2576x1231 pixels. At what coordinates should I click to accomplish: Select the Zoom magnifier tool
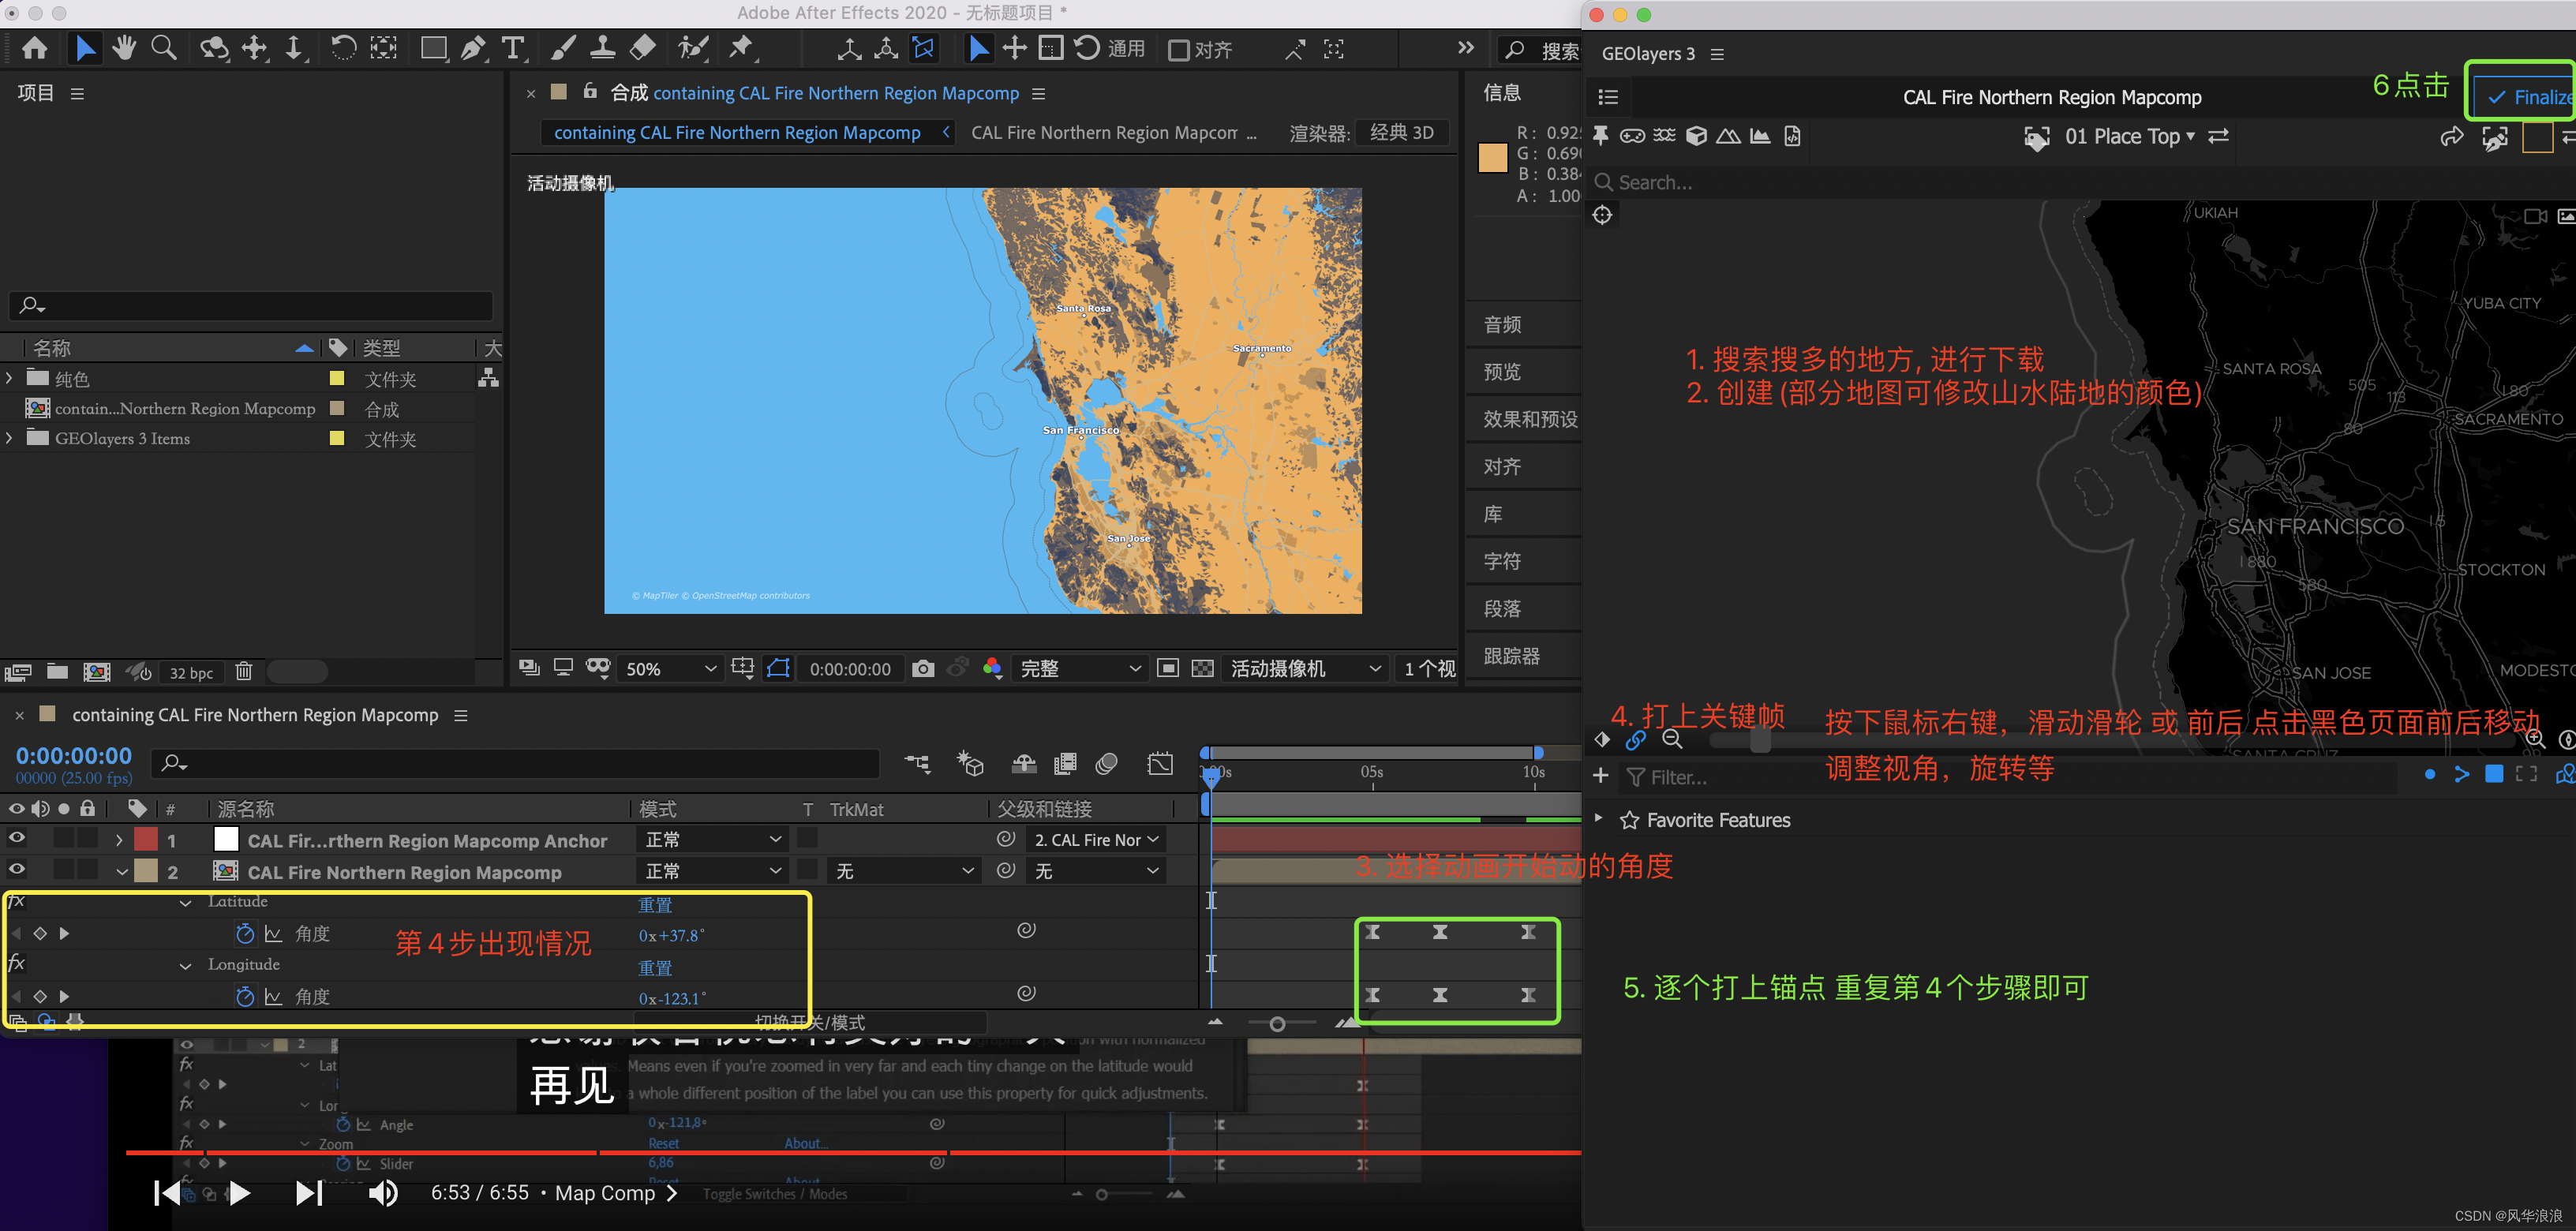(x=164, y=48)
